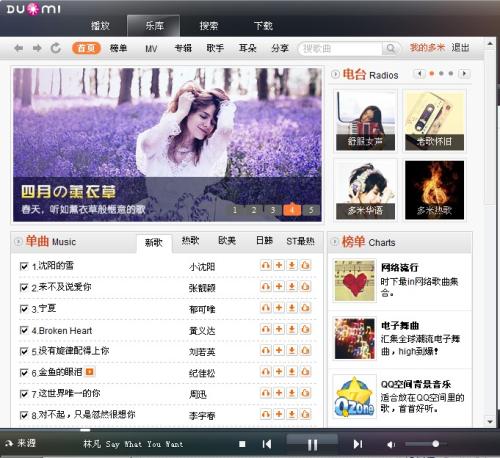Show previous Radios page with the left arrow
The width and height of the screenshot is (500, 458).
(x=419, y=74)
